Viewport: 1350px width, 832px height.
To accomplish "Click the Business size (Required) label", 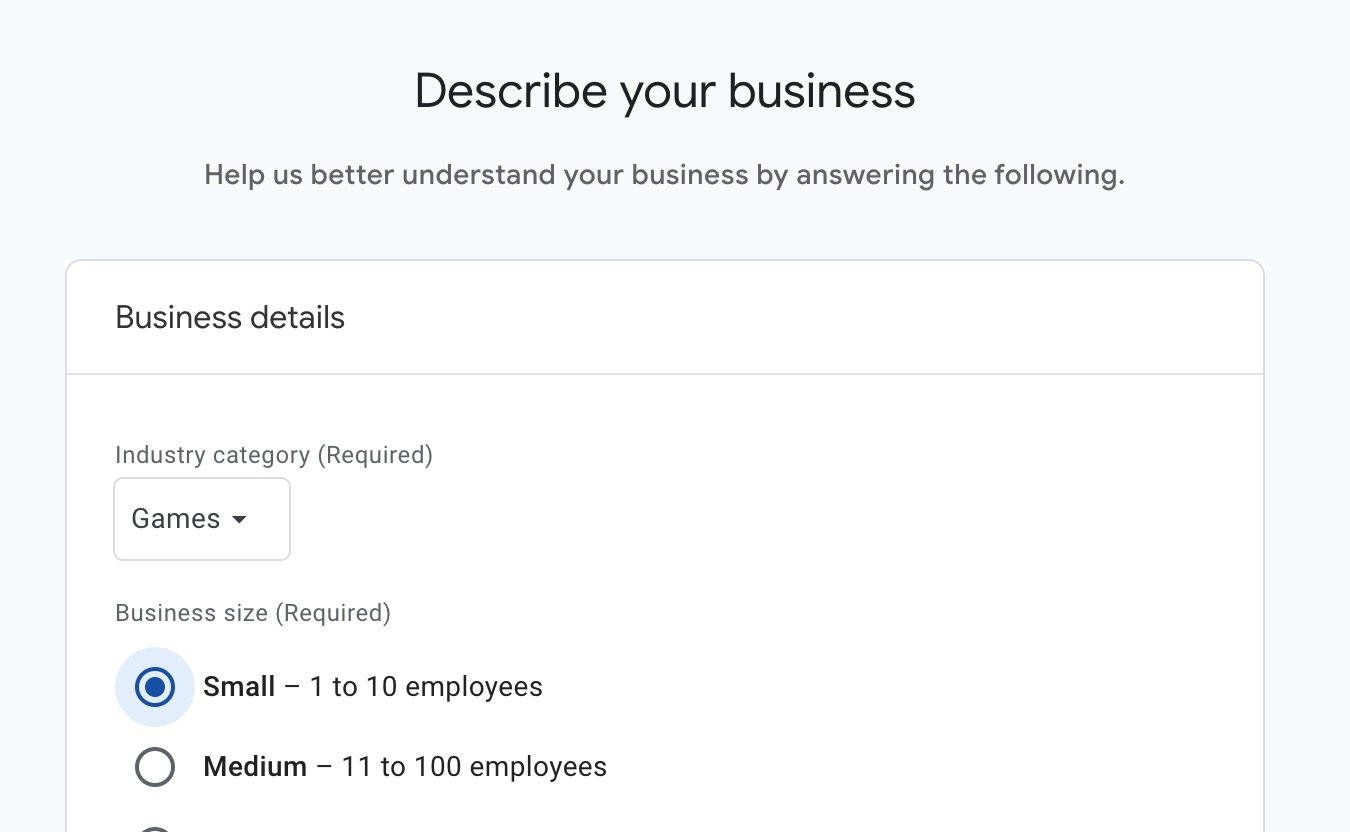I will (253, 613).
